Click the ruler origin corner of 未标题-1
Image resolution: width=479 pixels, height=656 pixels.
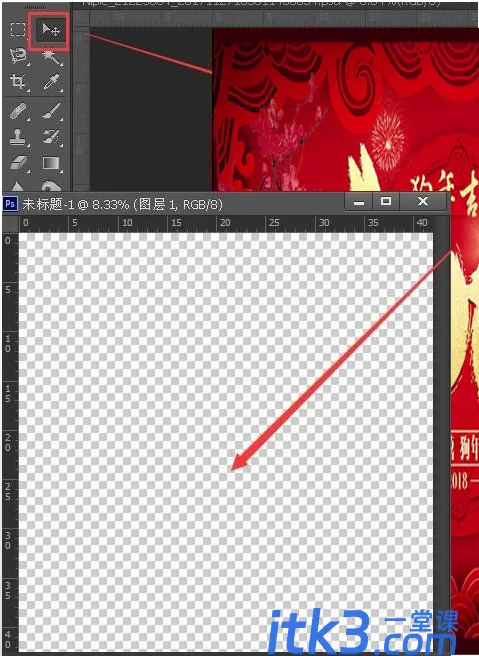pyautogui.click(x=10, y=223)
